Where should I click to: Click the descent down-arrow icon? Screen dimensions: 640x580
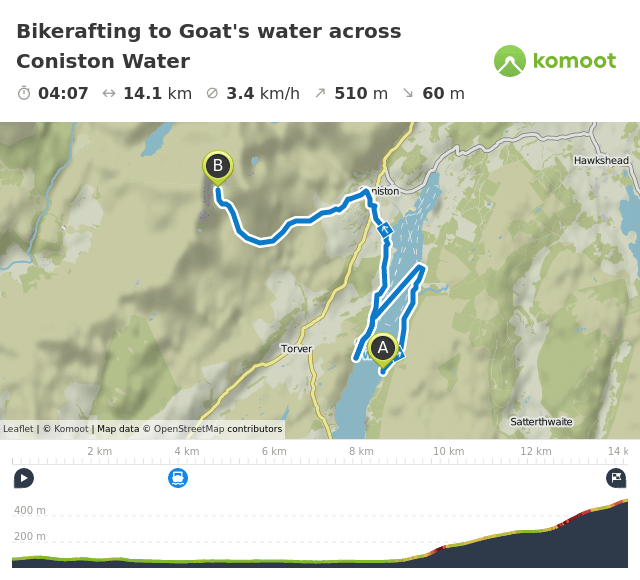(x=408, y=93)
